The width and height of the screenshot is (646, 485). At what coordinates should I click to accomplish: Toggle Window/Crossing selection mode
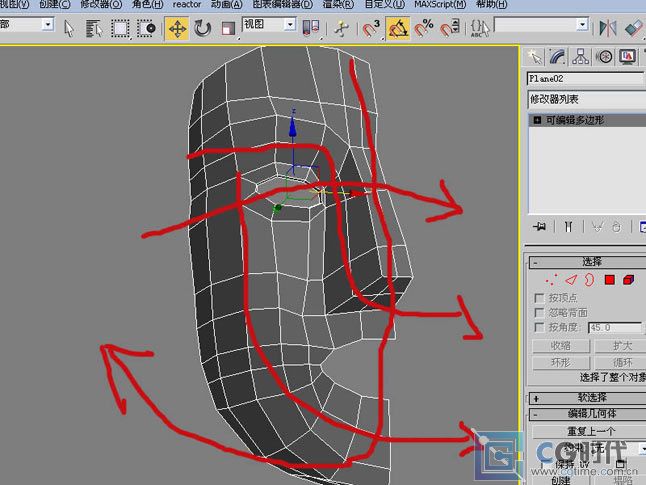146,28
